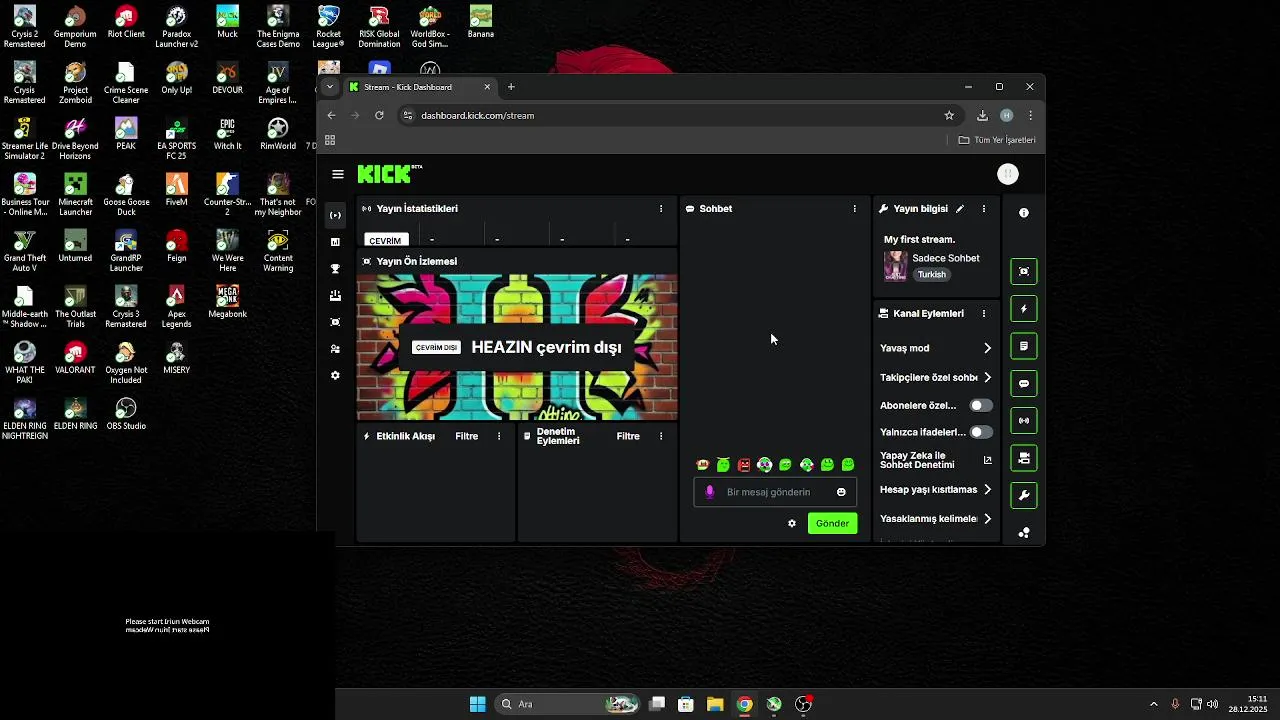The width and height of the screenshot is (1280, 720).
Task: Open the analytics bar-chart sidebar icon
Action: (335, 242)
